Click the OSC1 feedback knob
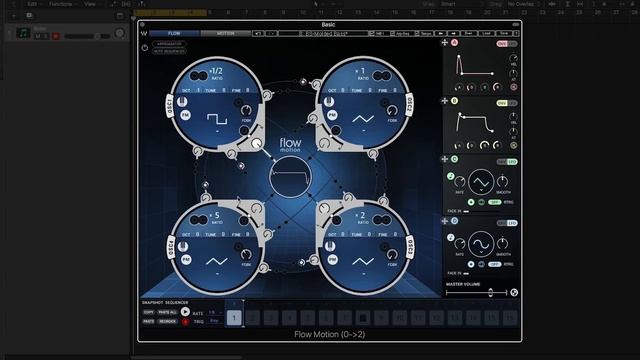This screenshot has height=360, width=640. (x=246, y=111)
